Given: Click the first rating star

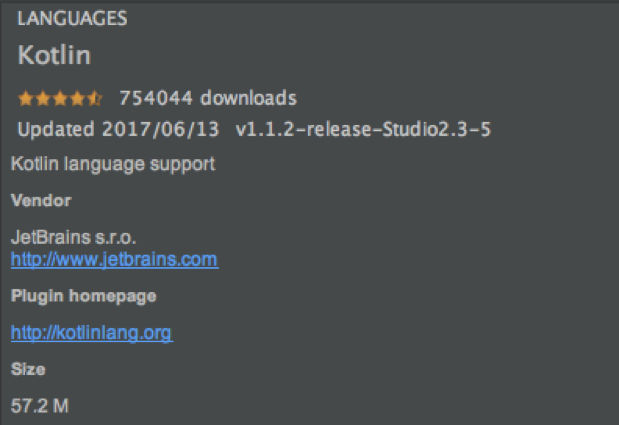Looking at the screenshot, I should pyautogui.click(x=26, y=98).
